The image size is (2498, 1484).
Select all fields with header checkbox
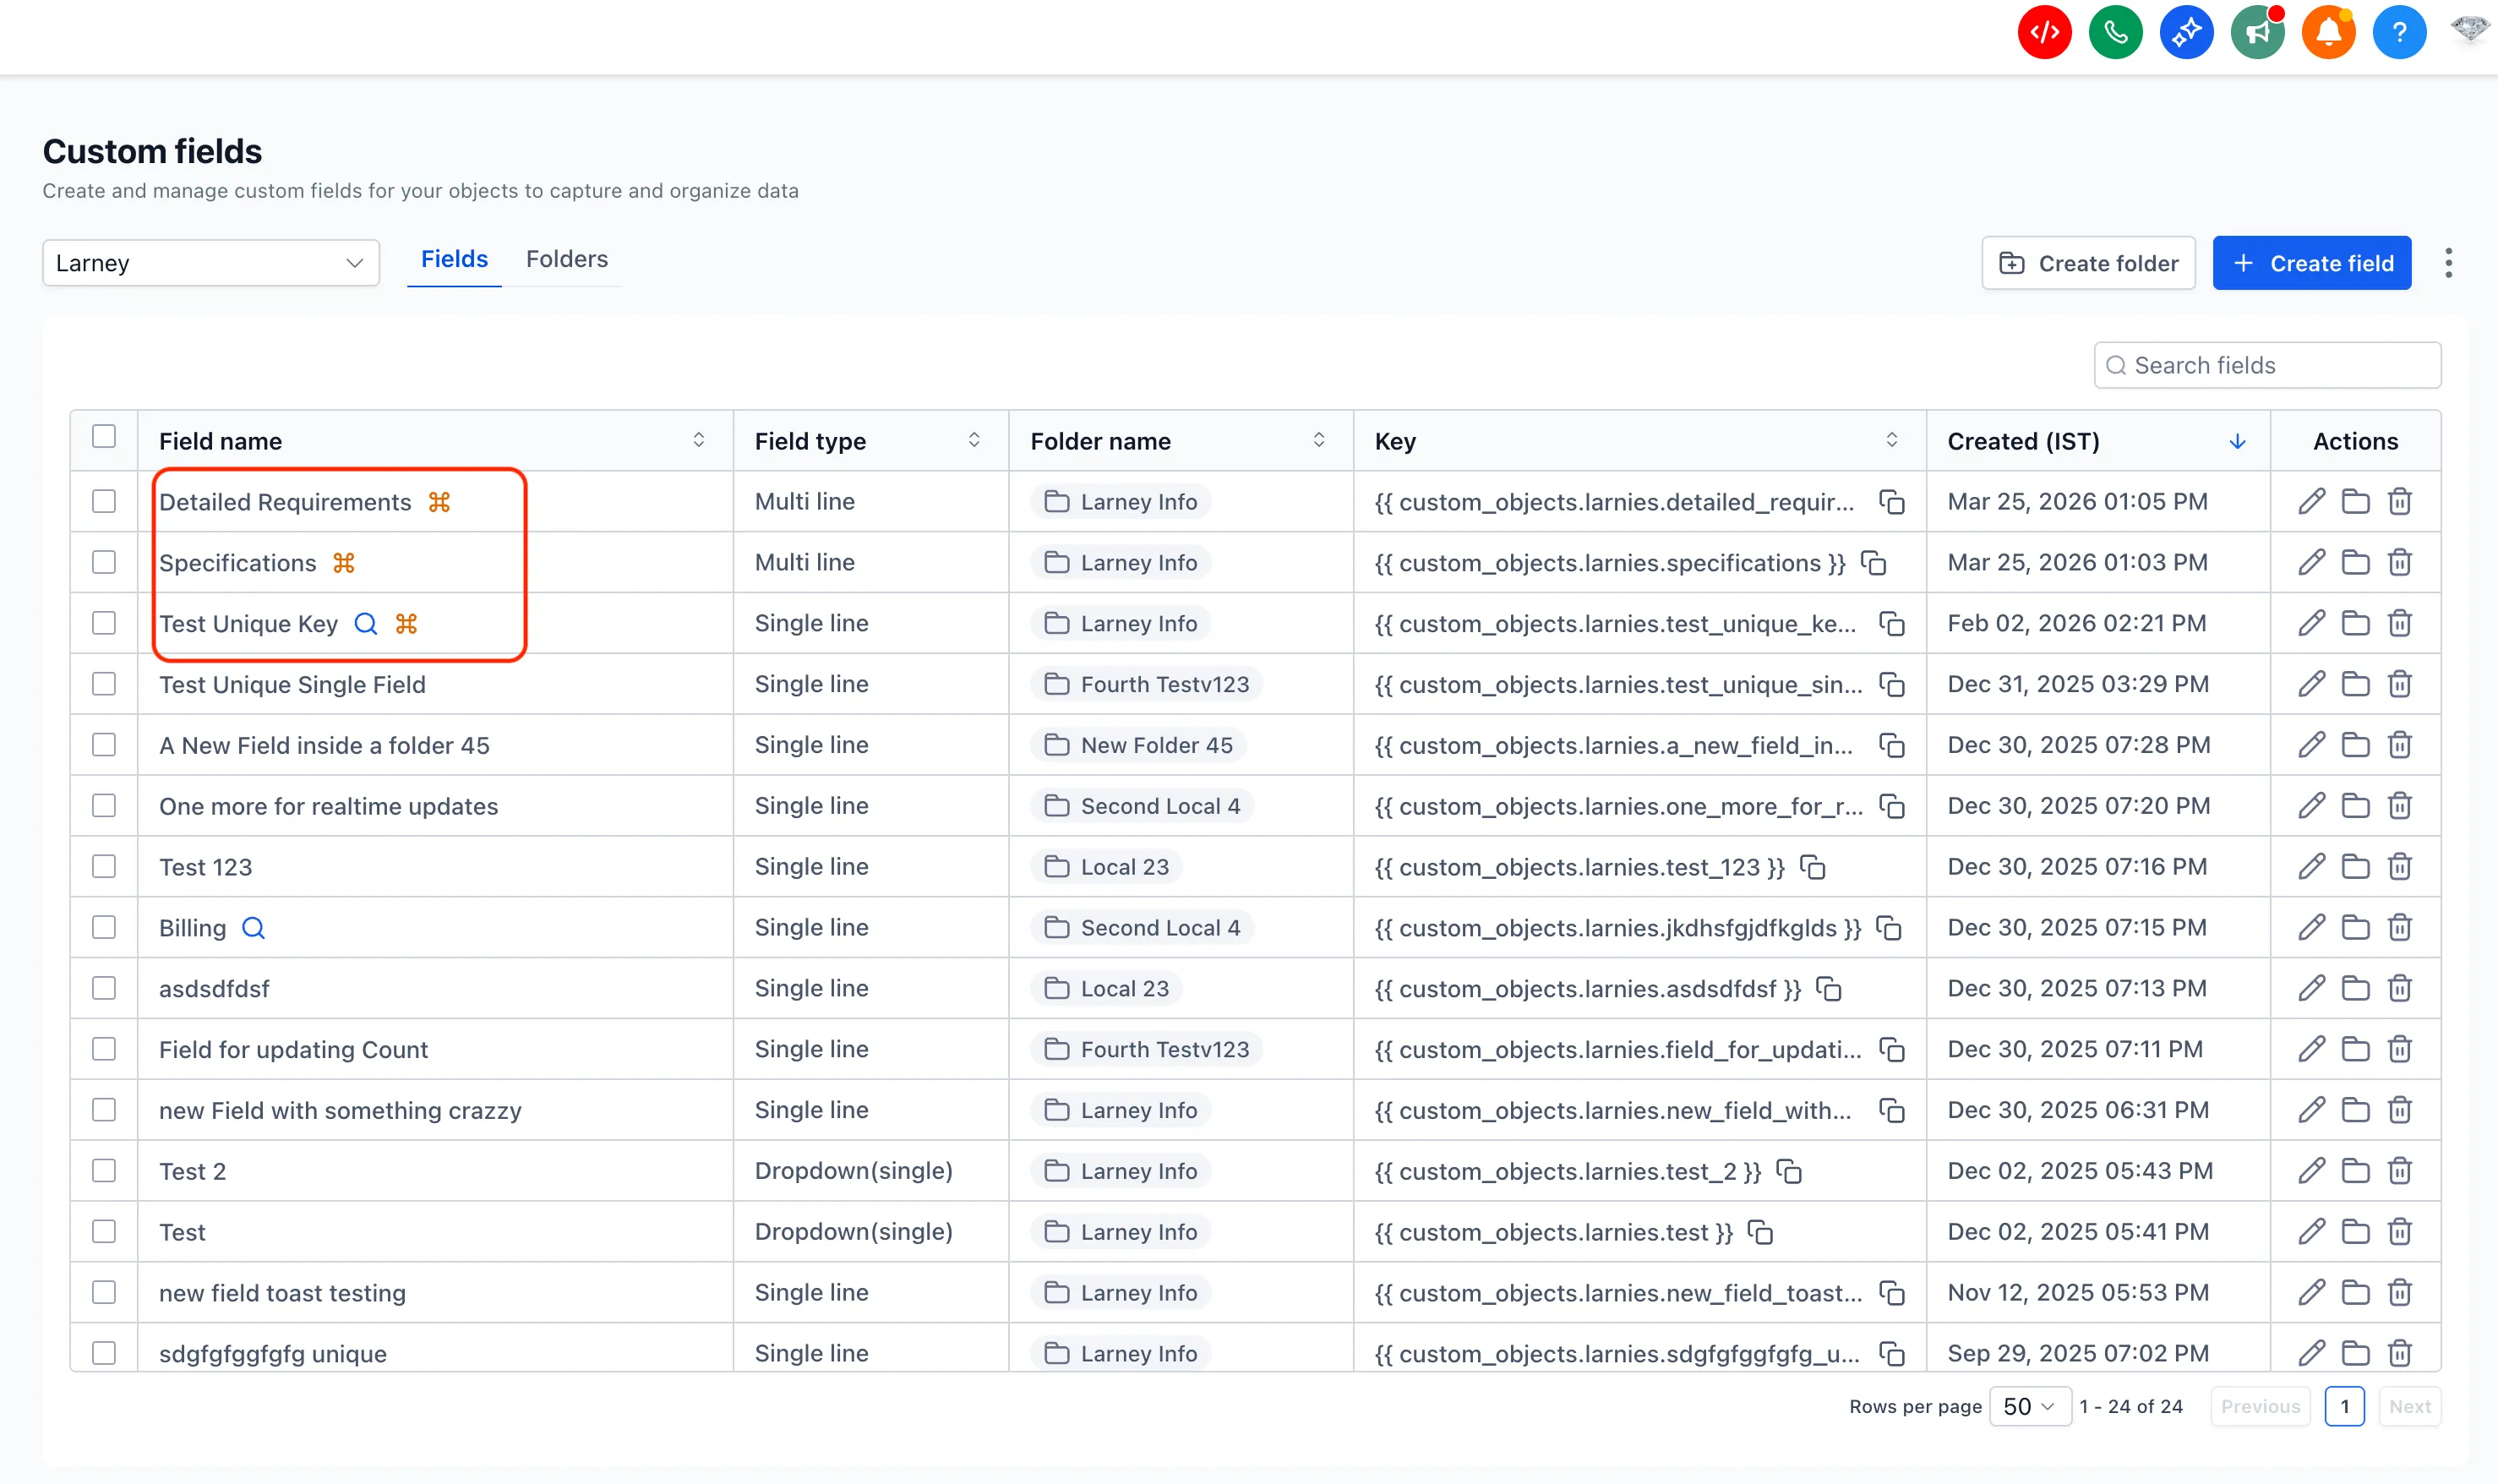click(x=104, y=437)
